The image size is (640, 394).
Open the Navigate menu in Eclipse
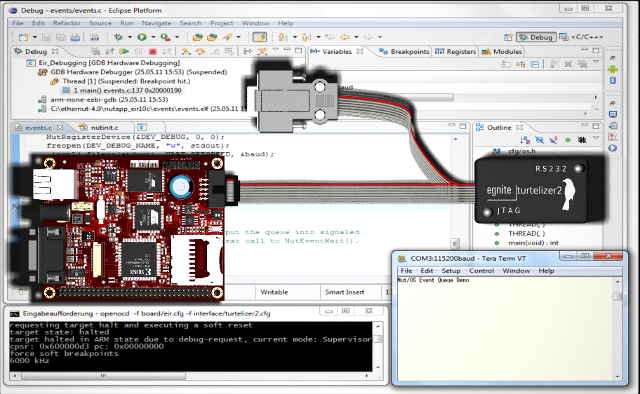point(157,23)
